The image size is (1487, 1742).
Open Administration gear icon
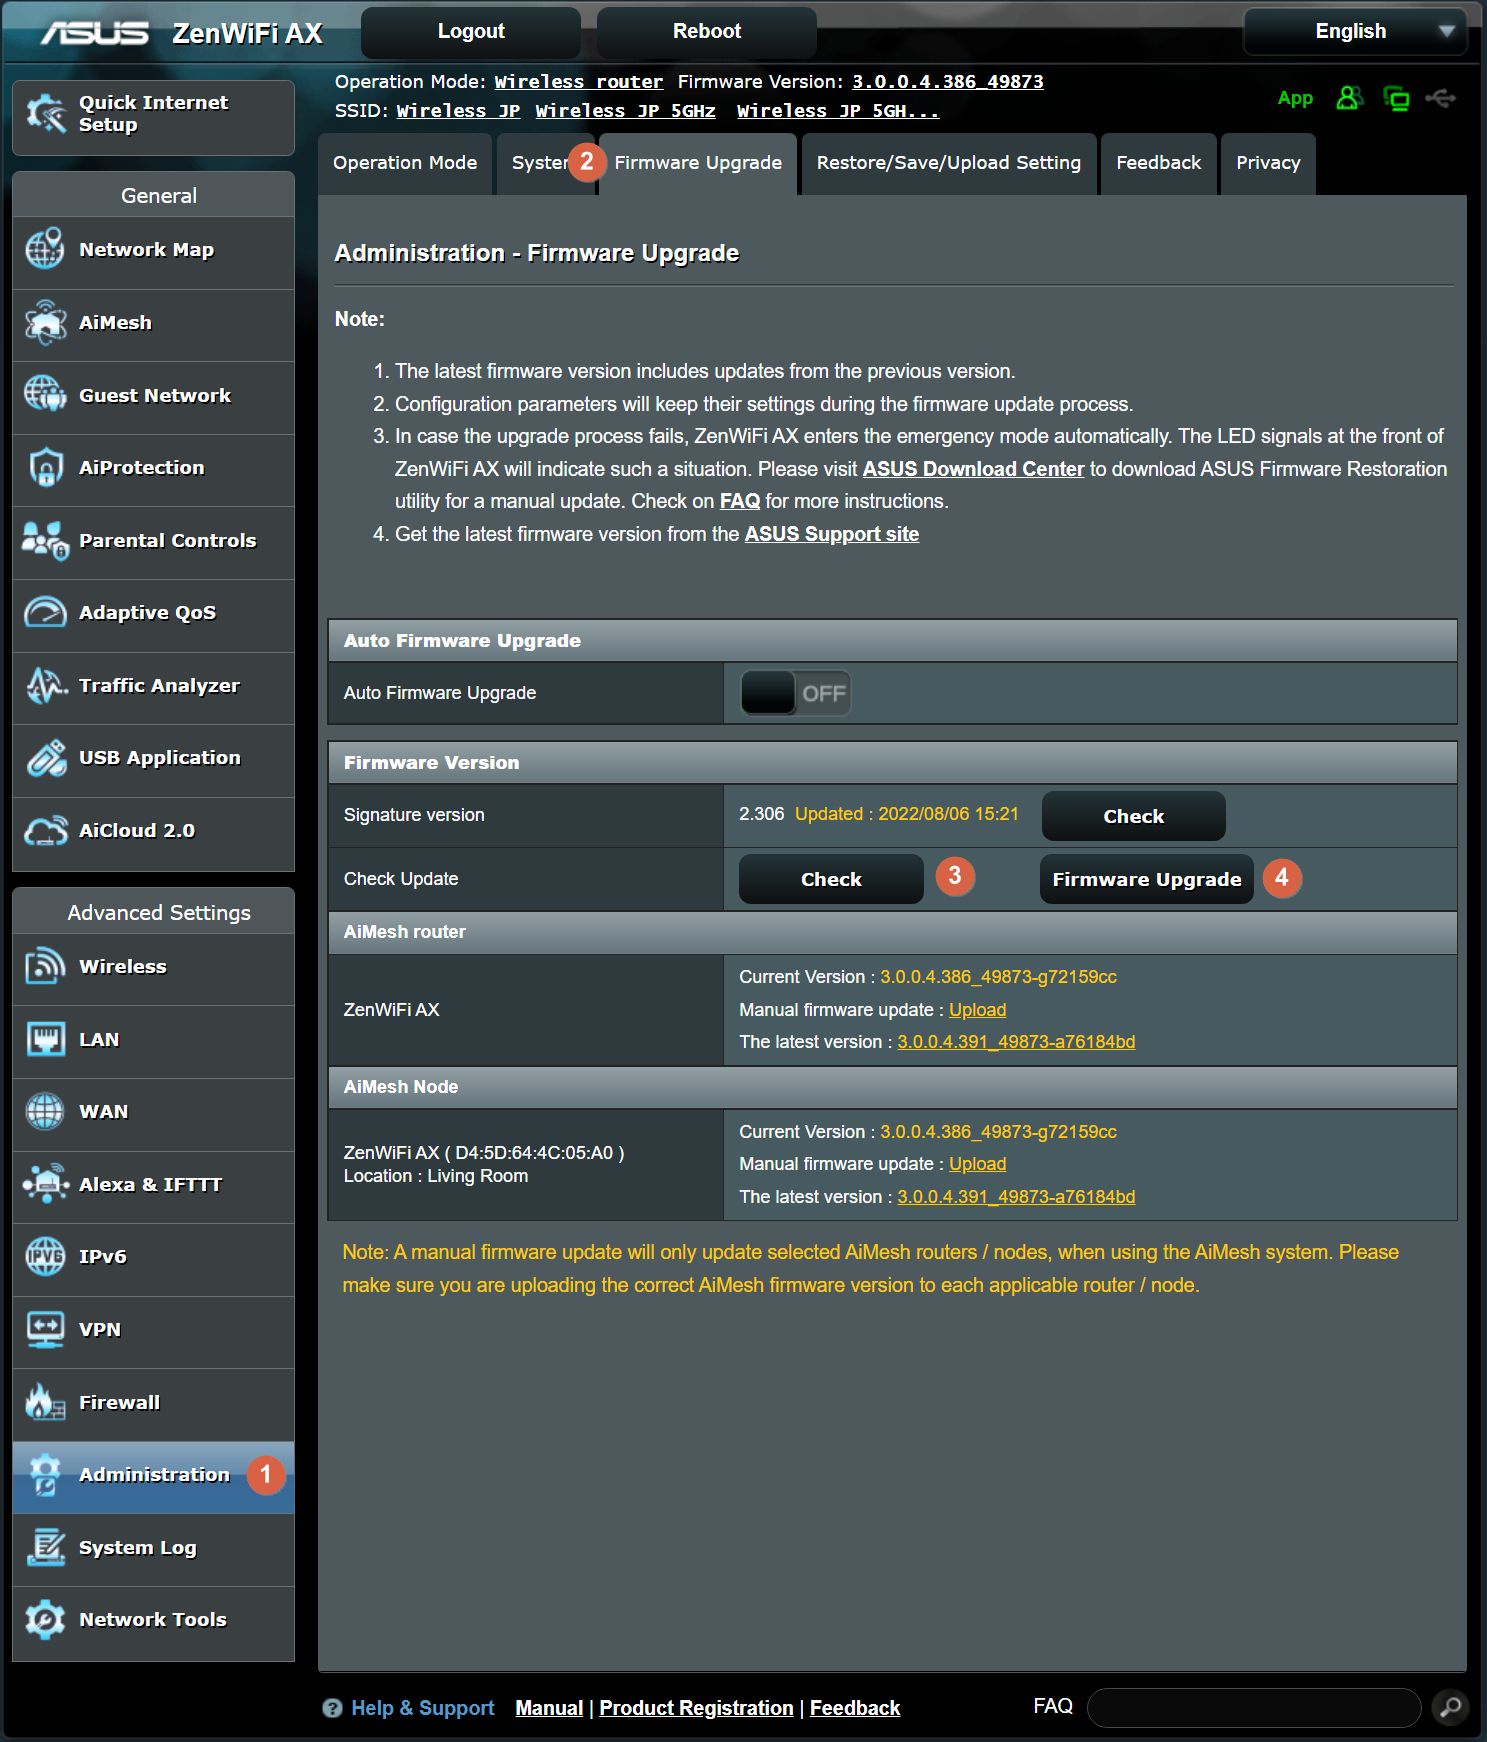tap(45, 1474)
